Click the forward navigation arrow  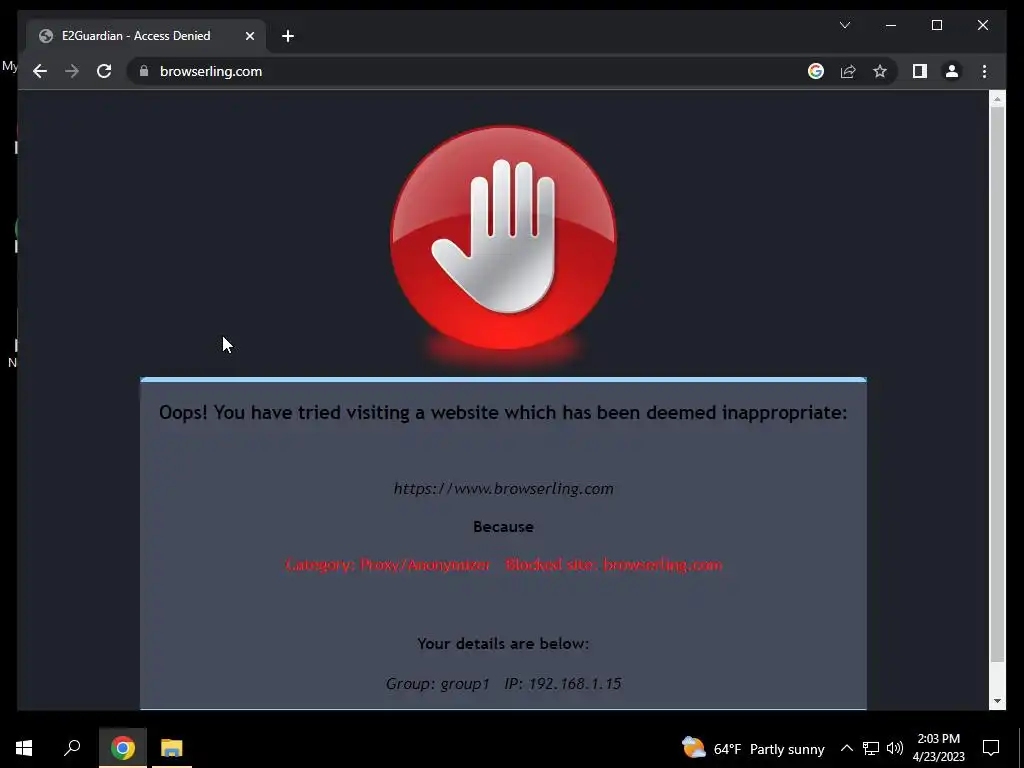coord(72,71)
